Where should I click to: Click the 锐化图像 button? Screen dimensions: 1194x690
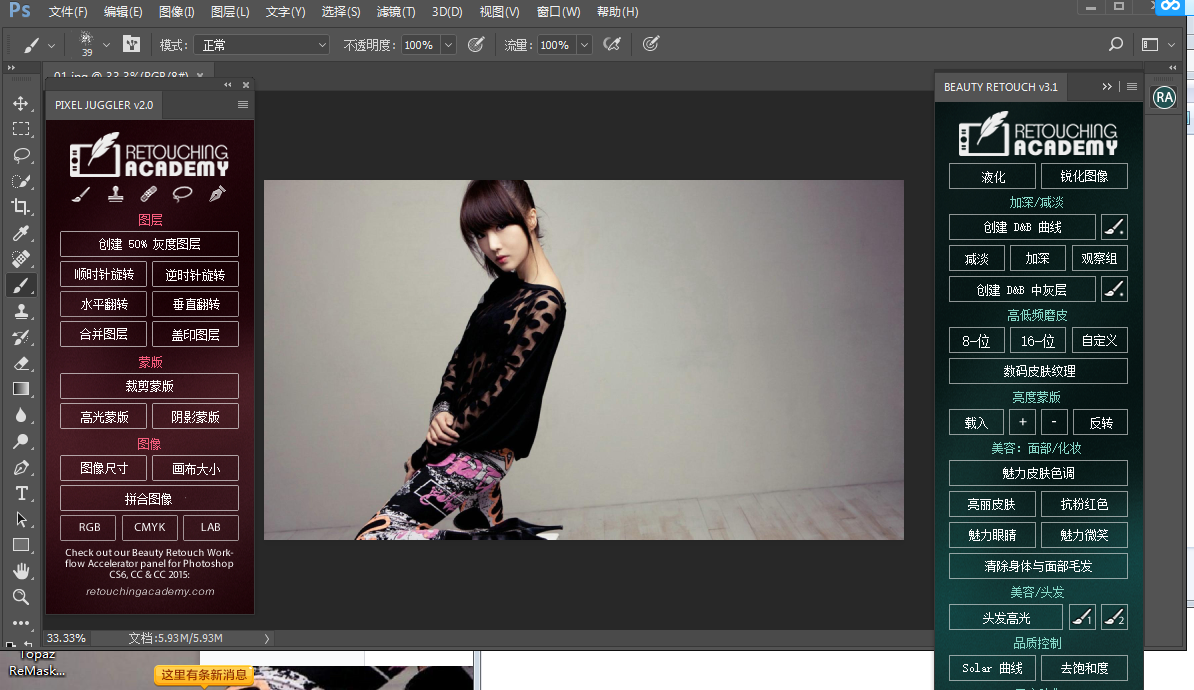click(1084, 176)
